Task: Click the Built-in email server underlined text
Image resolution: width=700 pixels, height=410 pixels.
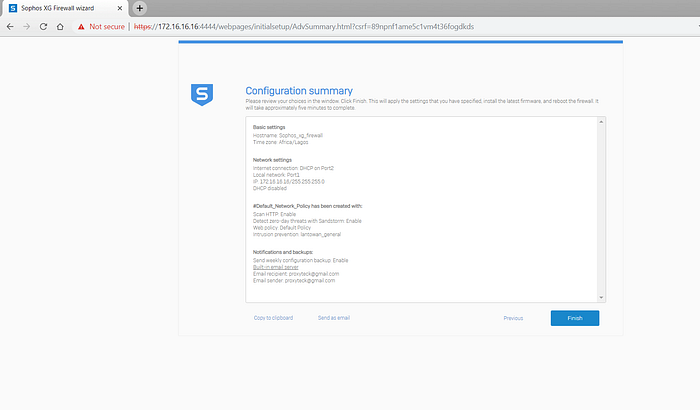Action: click(x=275, y=267)
